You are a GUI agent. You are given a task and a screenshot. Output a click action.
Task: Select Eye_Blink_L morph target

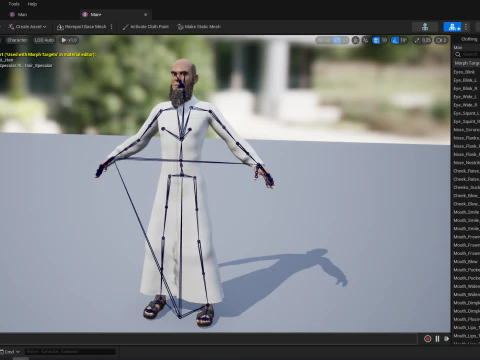465,80
